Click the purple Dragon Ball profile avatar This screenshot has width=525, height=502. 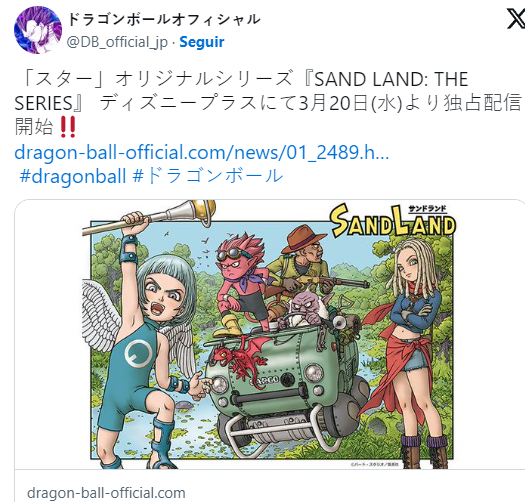pyautogui.click(x=38, y=30)
